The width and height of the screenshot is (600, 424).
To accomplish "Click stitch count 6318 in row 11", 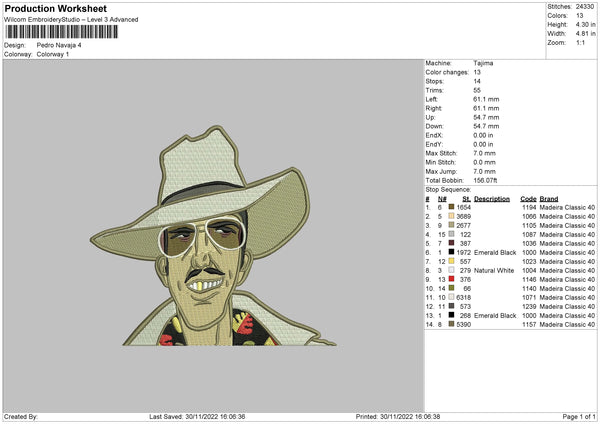I will tap(464, 297).
